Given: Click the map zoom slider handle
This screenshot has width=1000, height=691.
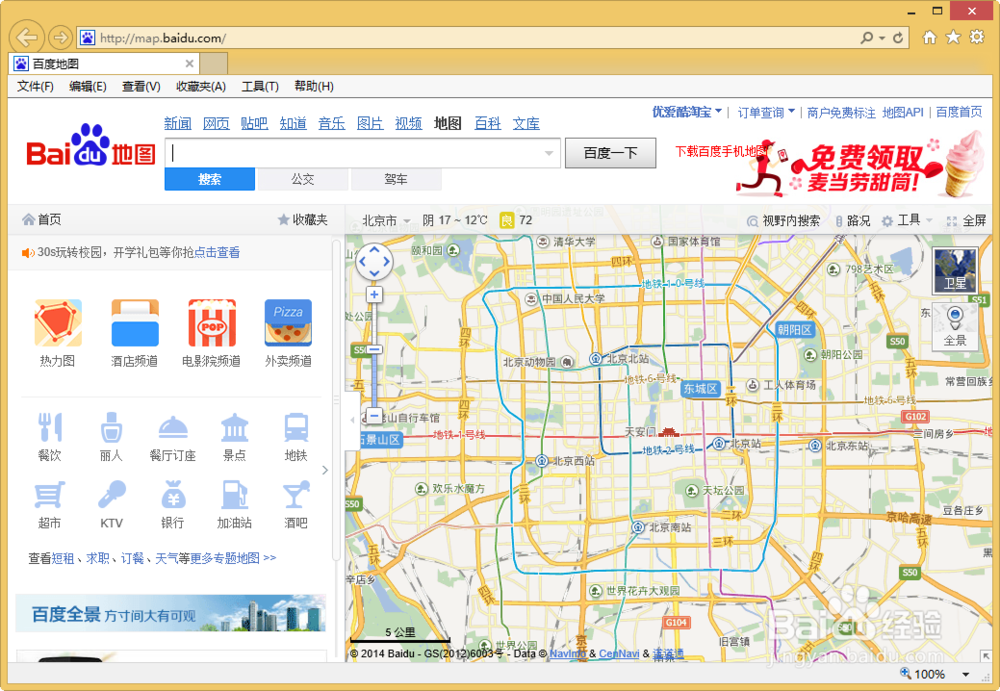Looking at the screenshot, I should (x=374, y=350).
